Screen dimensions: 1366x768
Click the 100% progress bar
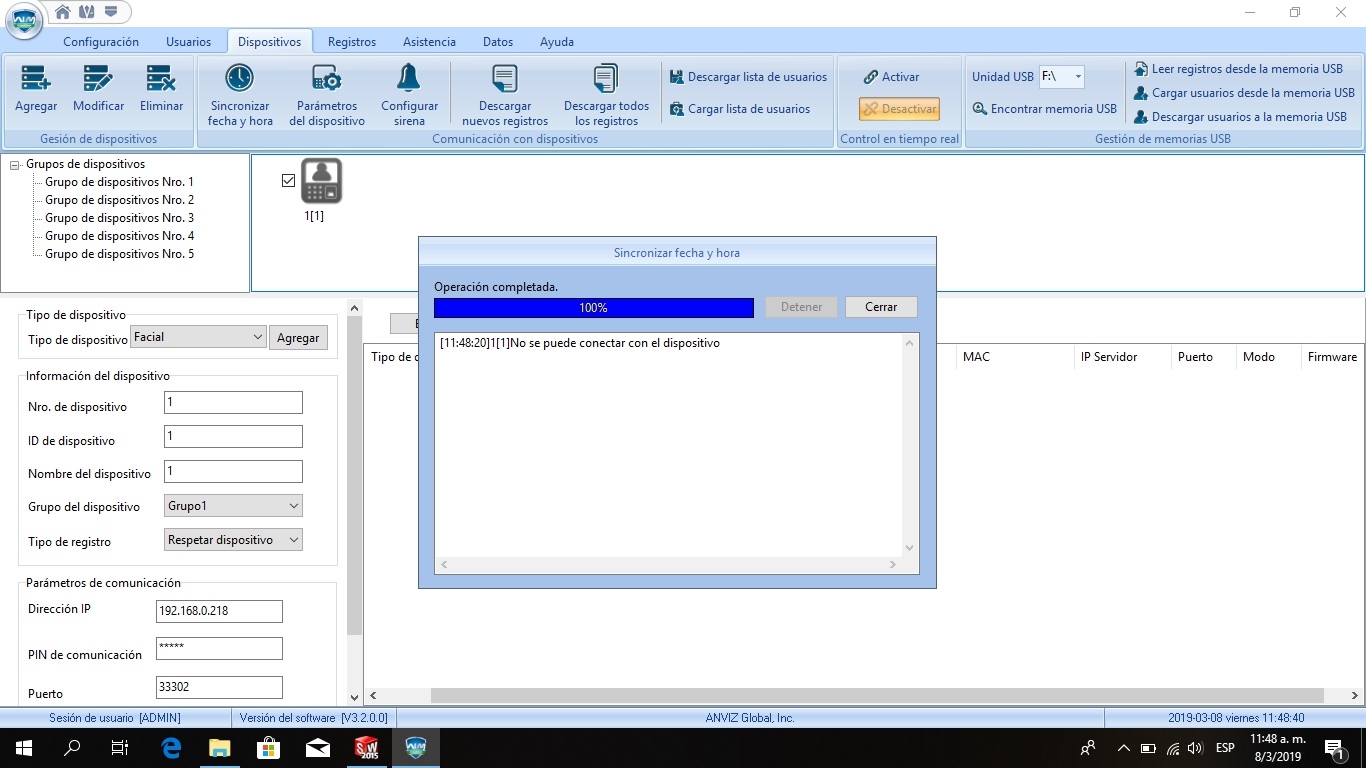tap(594, 308)
